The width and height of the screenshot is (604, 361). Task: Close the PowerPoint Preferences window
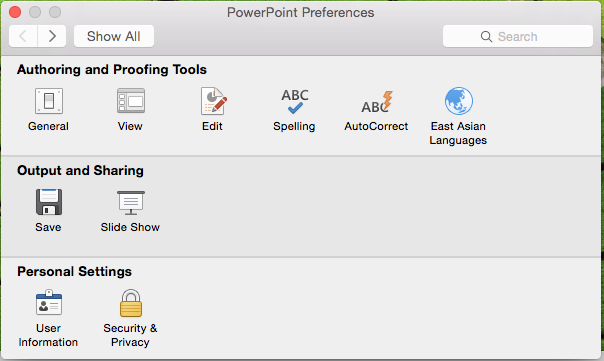pyautogui.click(x=15, y=12)
